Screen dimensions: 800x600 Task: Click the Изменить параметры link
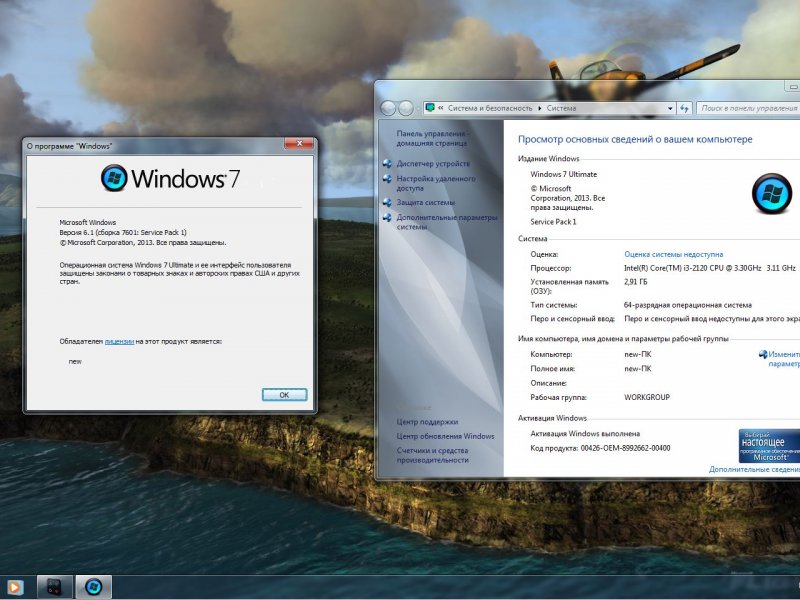click(x=784, y=359)
